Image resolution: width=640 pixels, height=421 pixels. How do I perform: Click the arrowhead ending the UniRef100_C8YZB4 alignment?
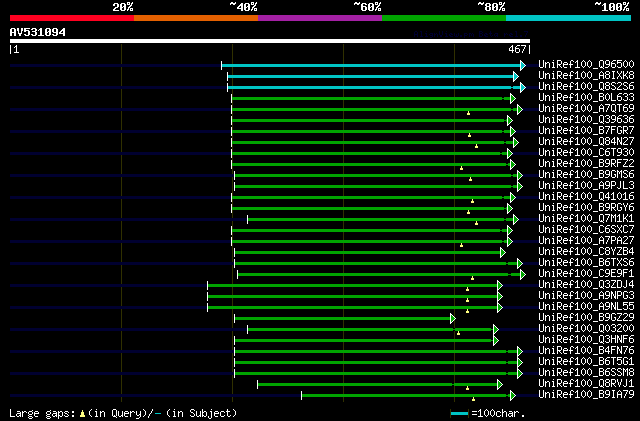[503, 253]
